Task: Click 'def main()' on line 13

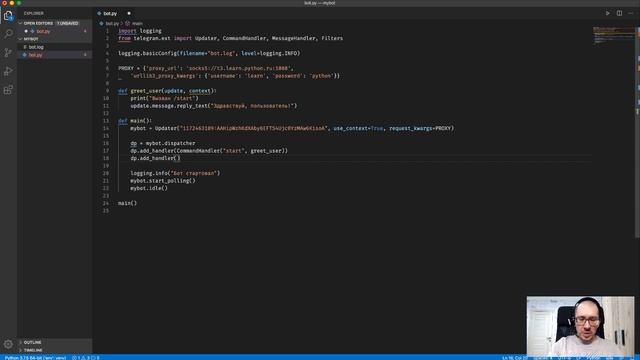Action: point(135,121)
